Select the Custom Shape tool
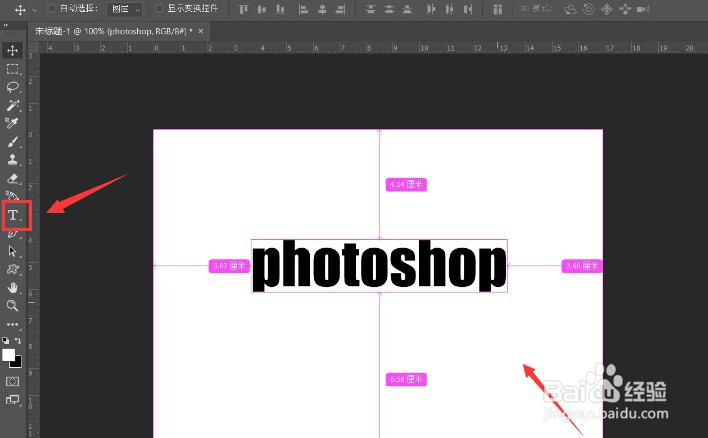708x438 pixels. click(12, 270)
